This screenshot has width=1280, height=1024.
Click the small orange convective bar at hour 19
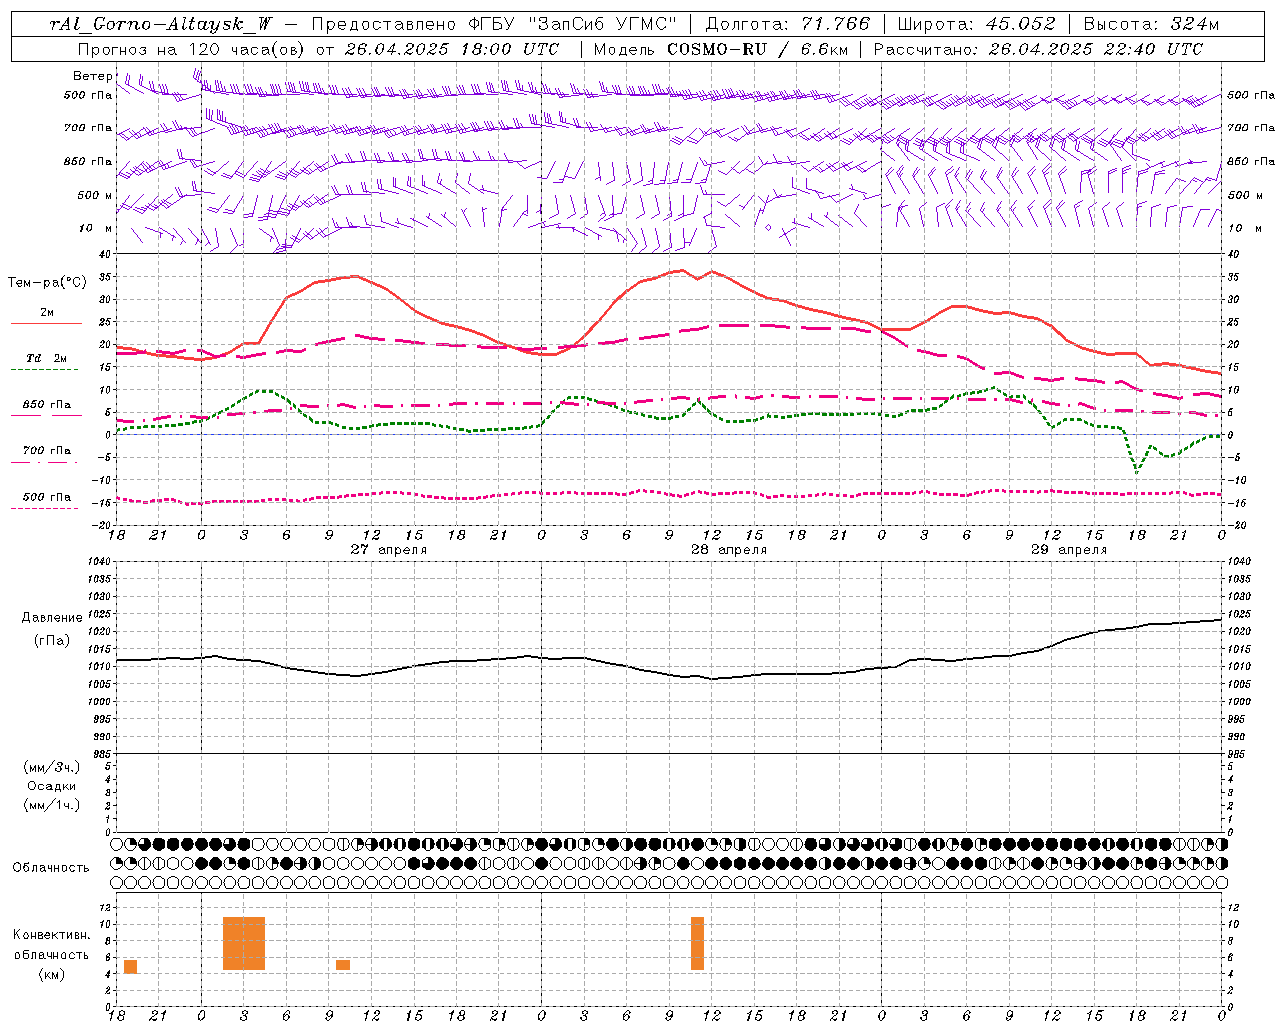pos(130,966)
